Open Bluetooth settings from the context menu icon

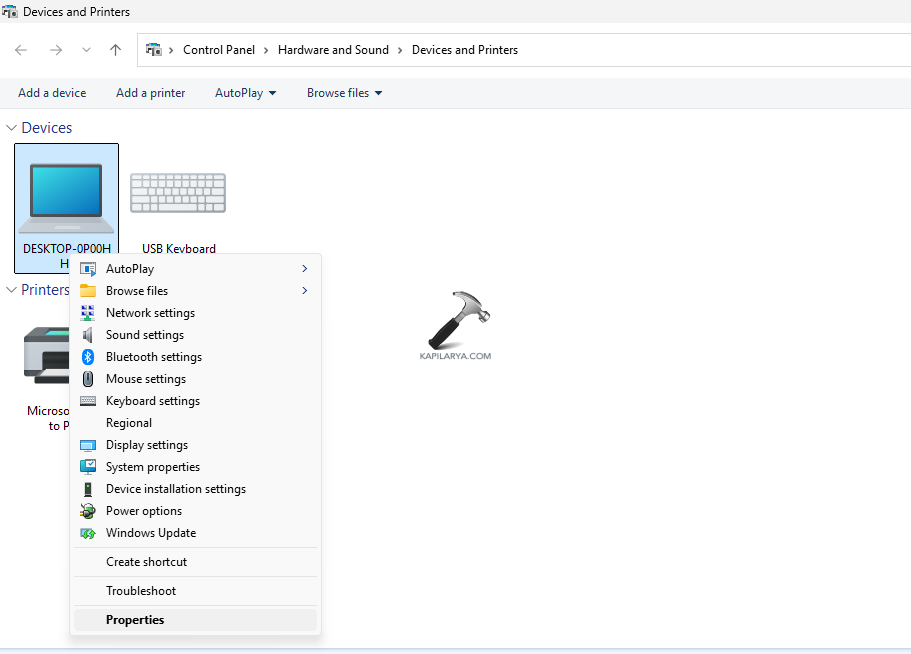click(x=88, y=357)
